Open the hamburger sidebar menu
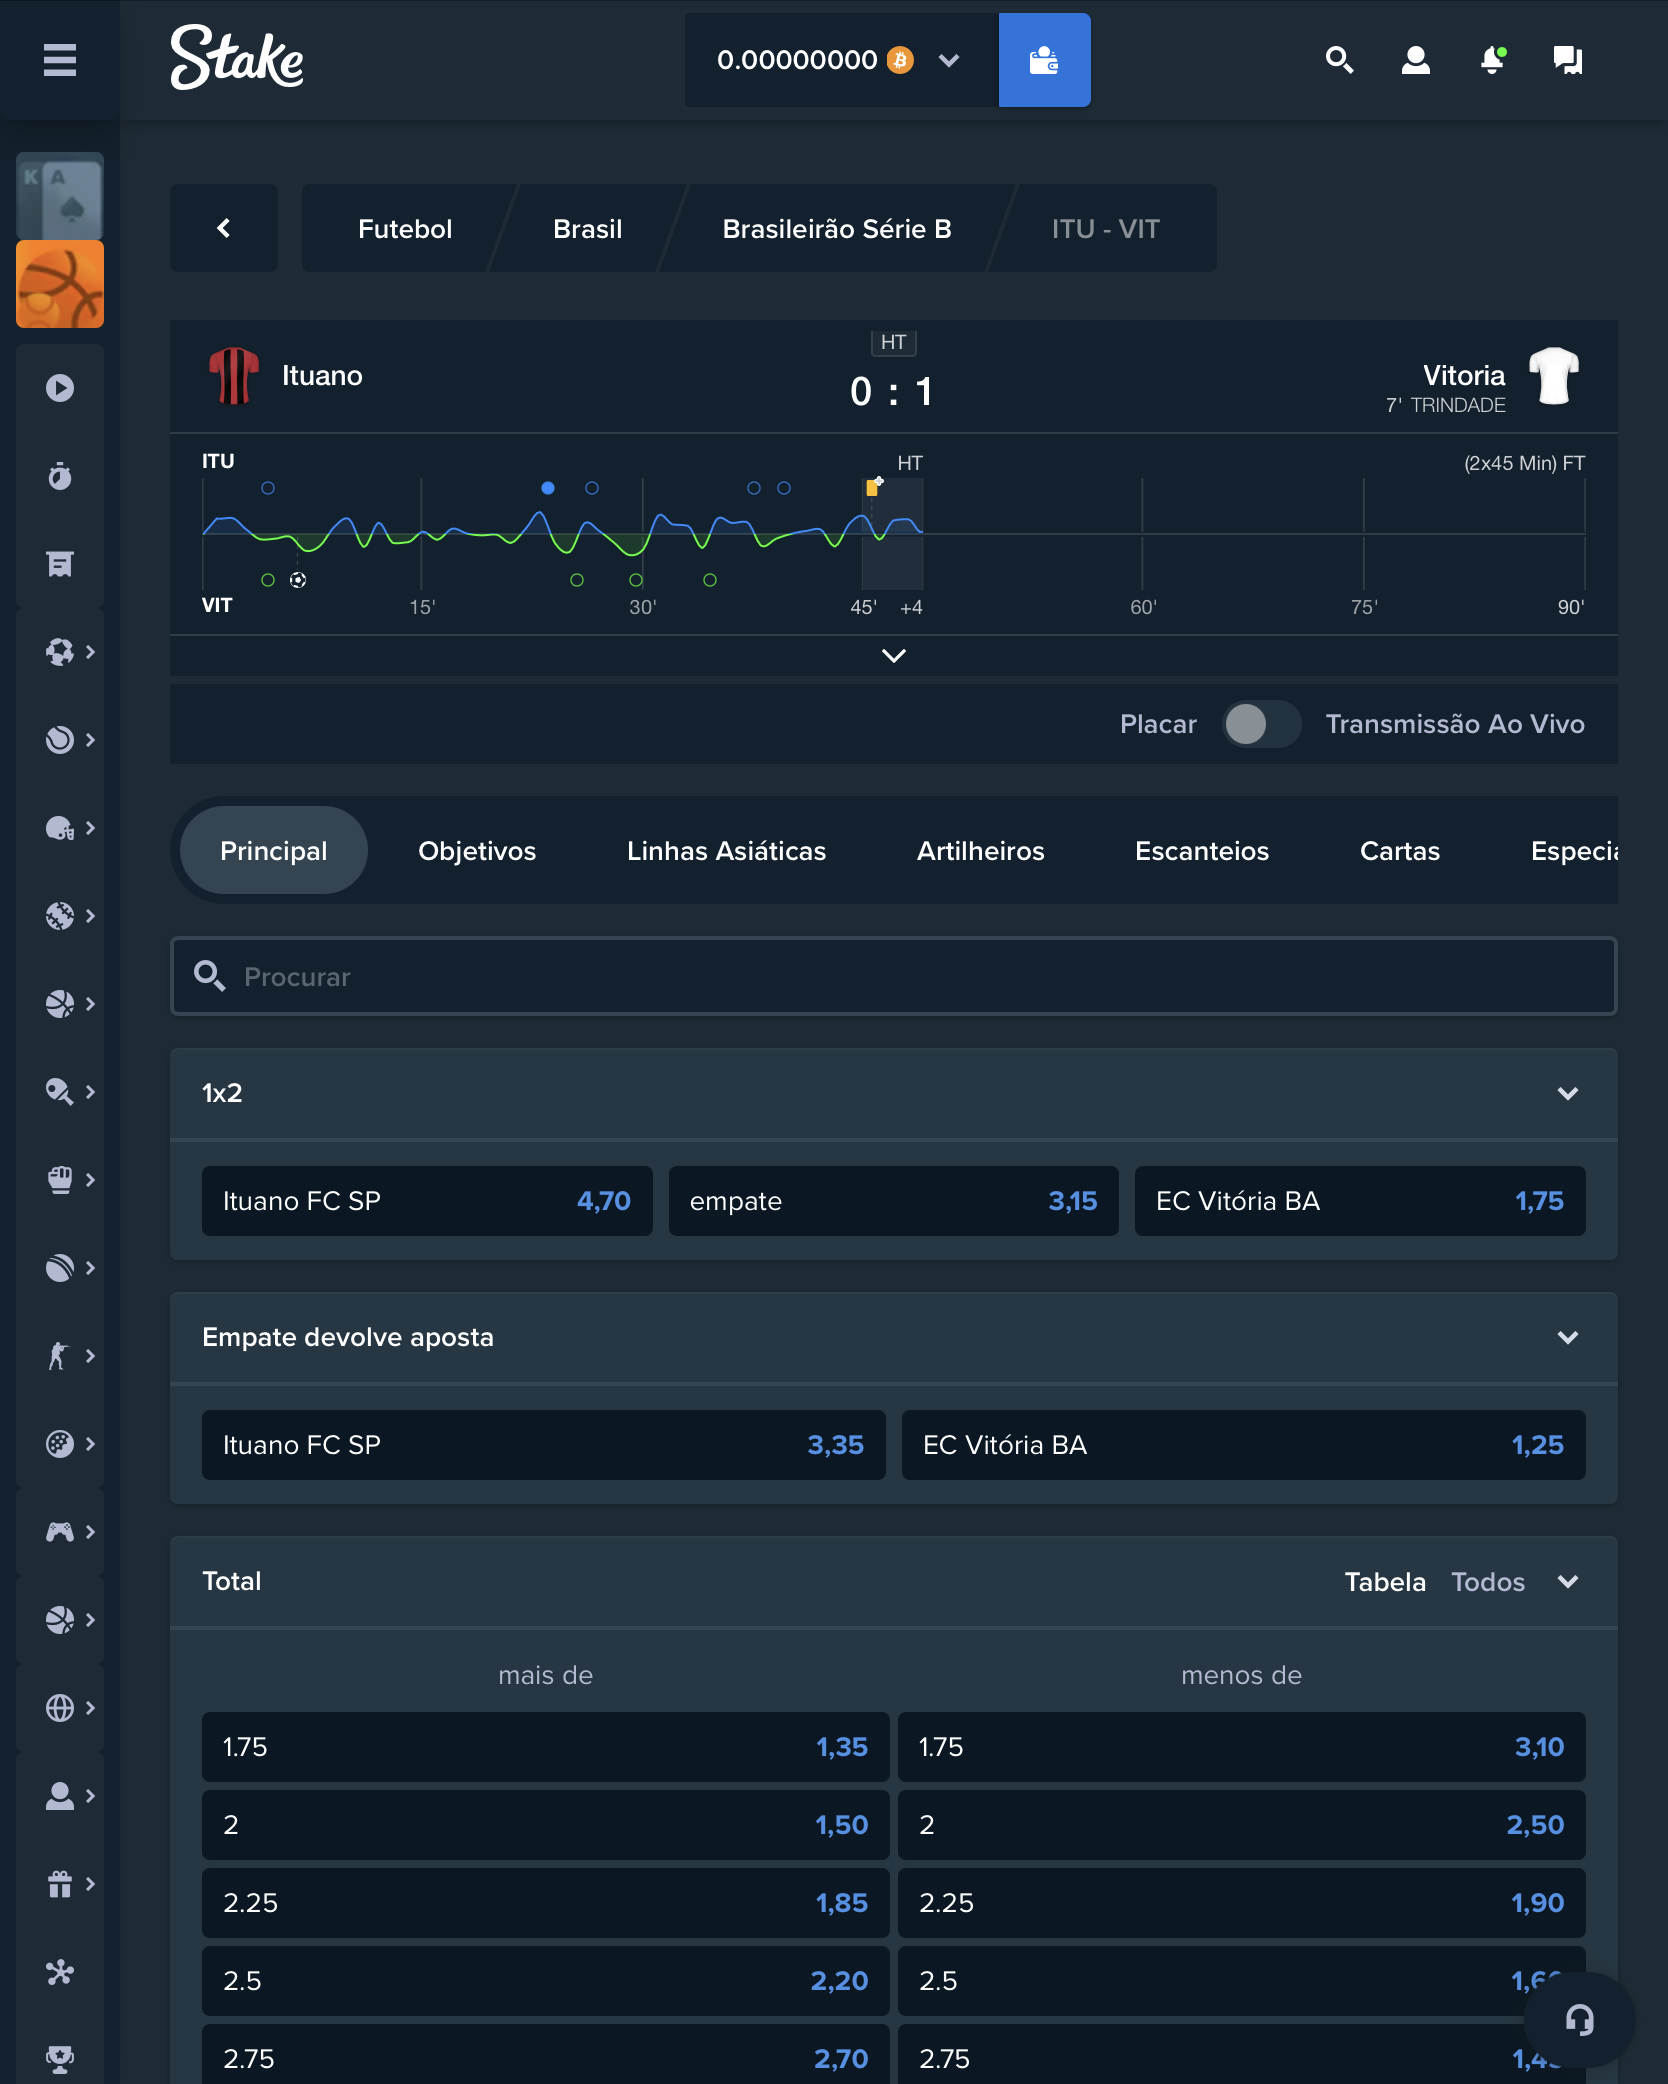 [x=60, y=60]
